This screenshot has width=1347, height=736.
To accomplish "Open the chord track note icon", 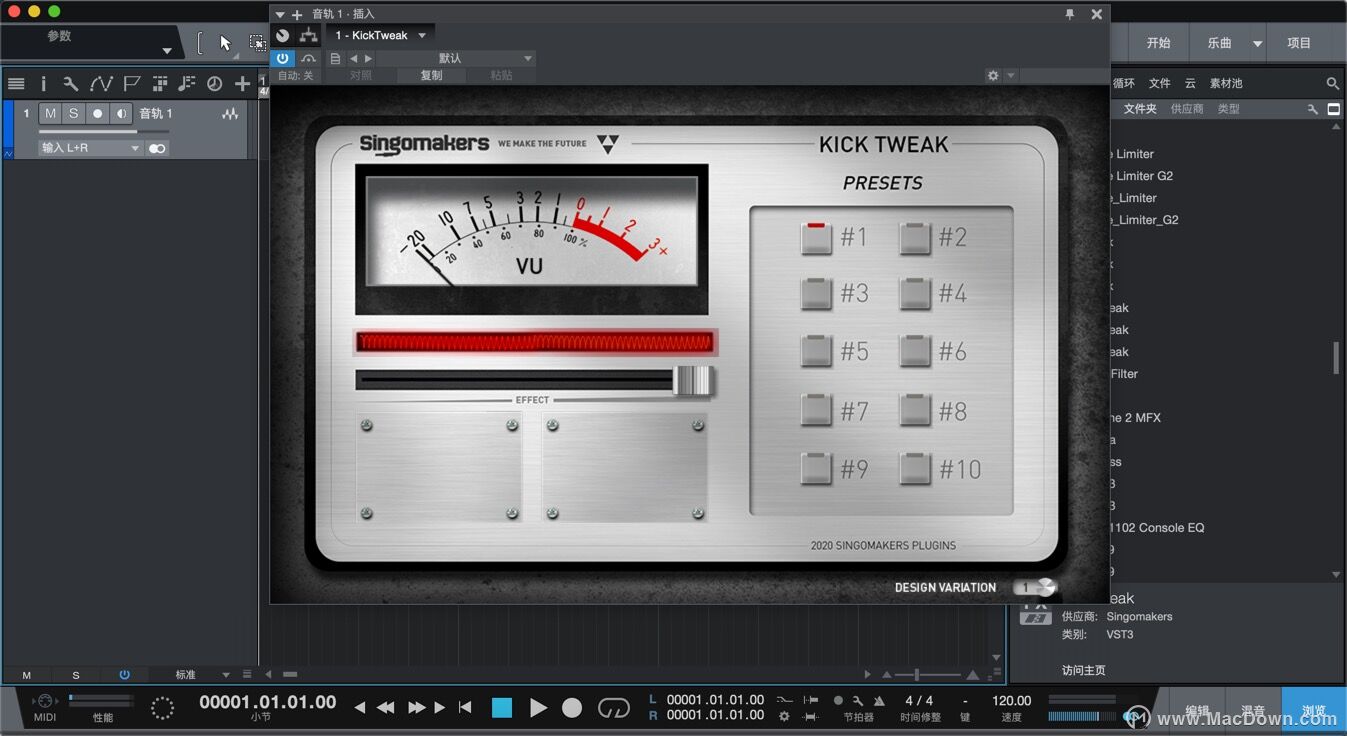I will (186, 84).
